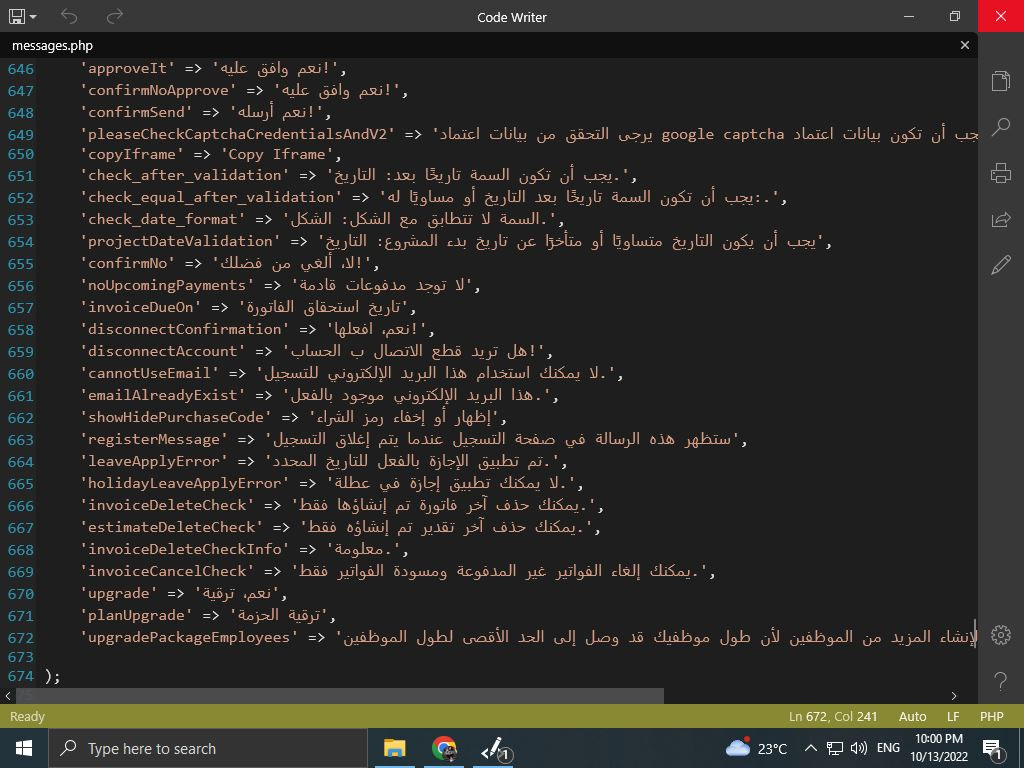Click line number 674 in gutter
This screenshot has width=1024, height=768.
pyautogui.click(x=21, y=676)
